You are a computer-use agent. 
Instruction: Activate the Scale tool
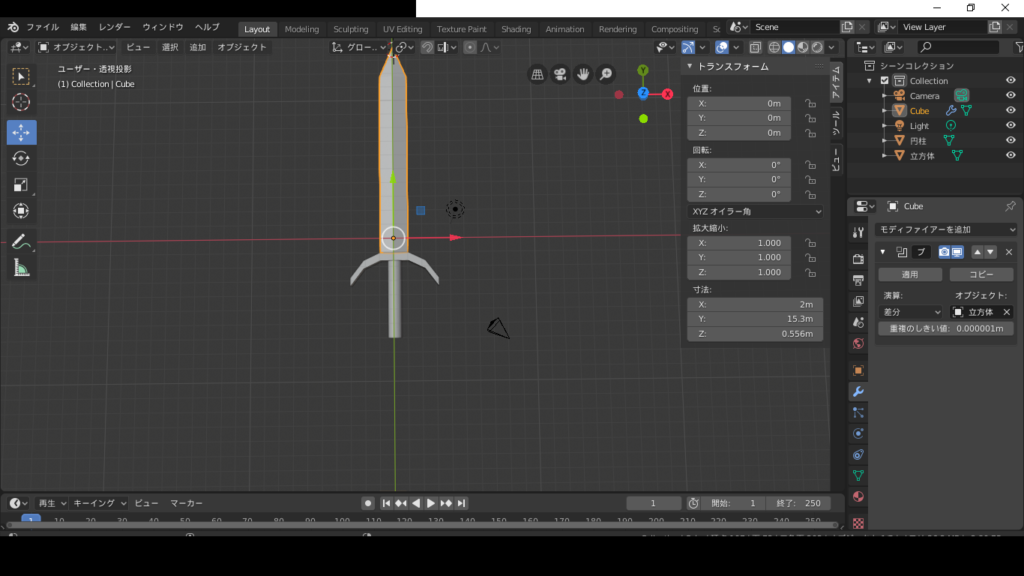point(21,185)
